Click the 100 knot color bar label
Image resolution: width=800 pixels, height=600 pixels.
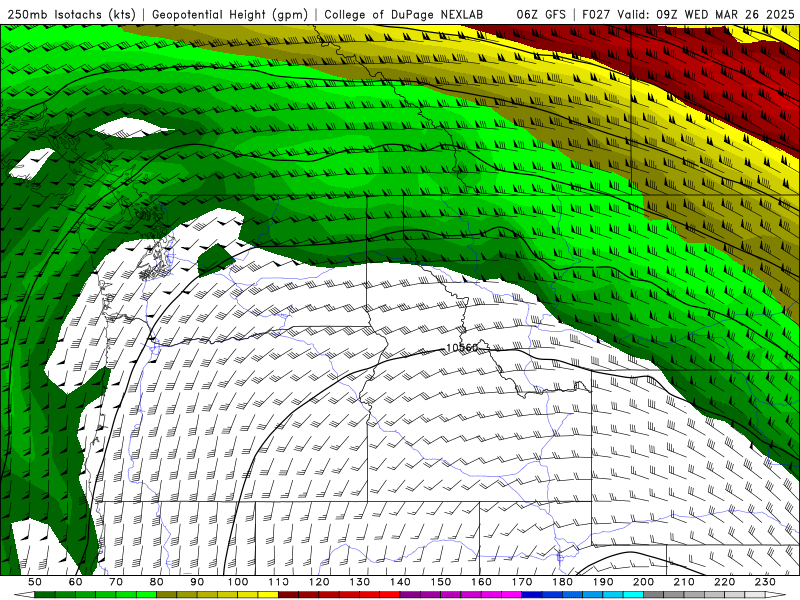(238, 582)
